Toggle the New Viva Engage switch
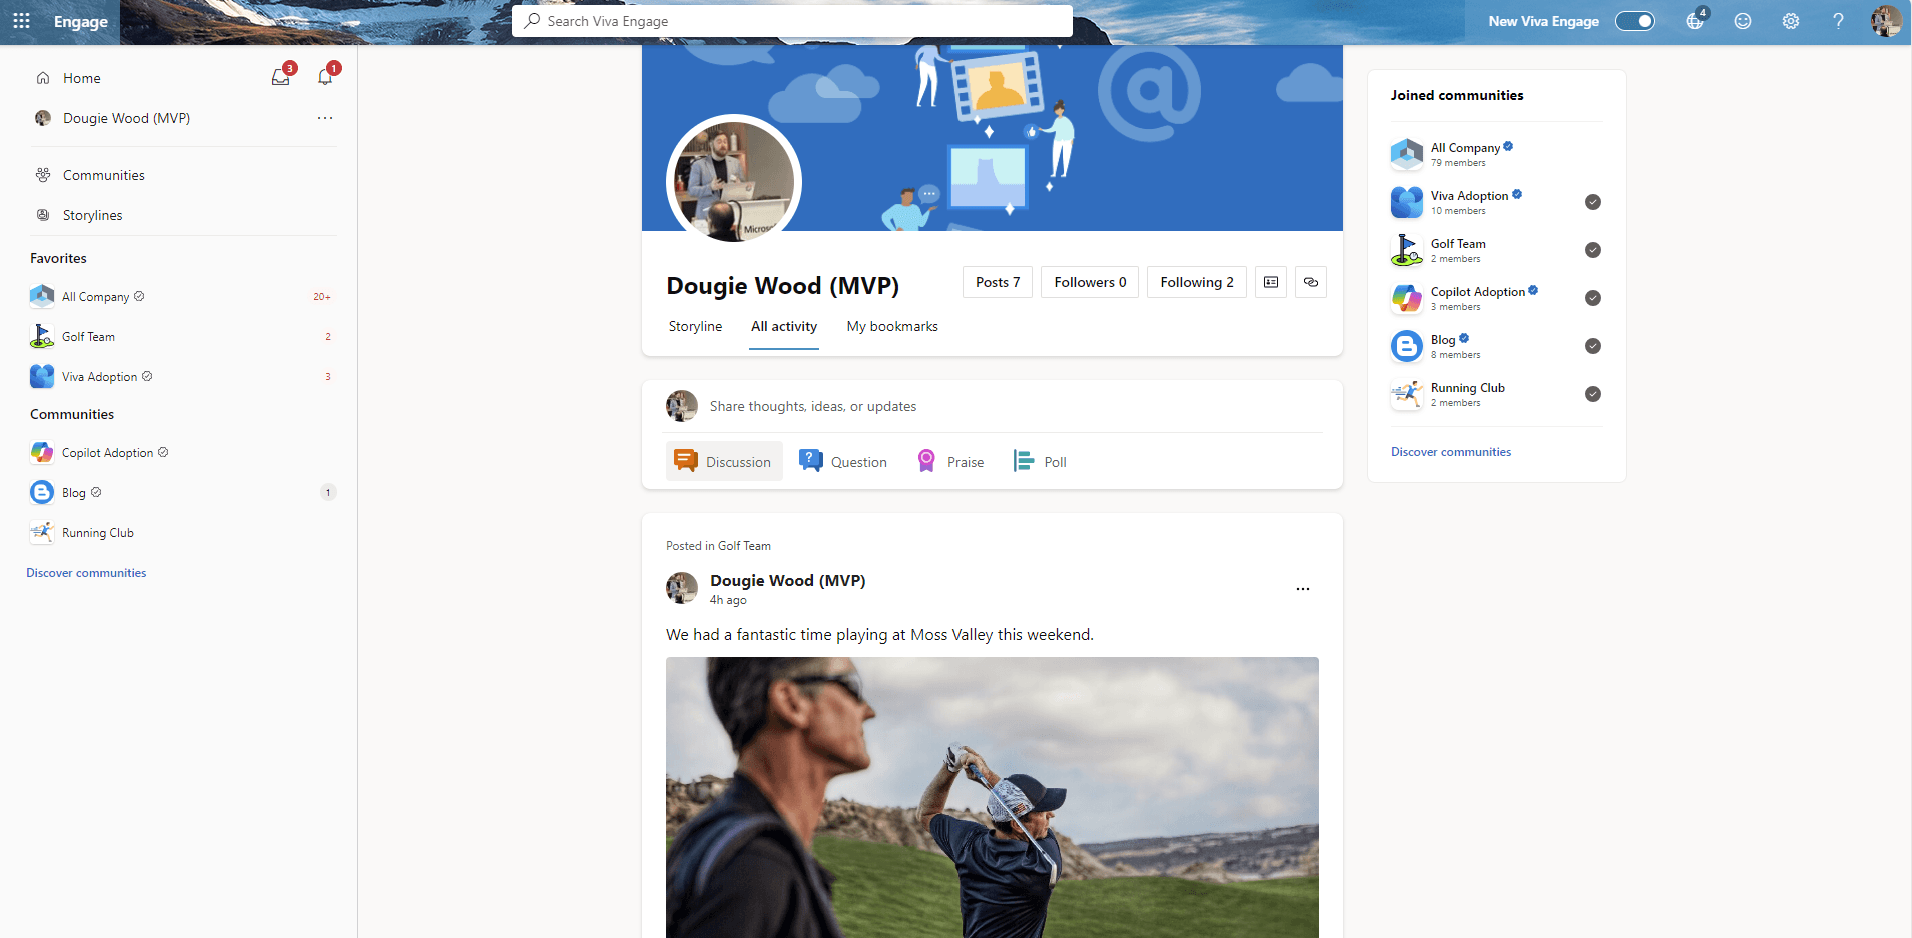1912x938 pixels. [x=1635, y=21]
